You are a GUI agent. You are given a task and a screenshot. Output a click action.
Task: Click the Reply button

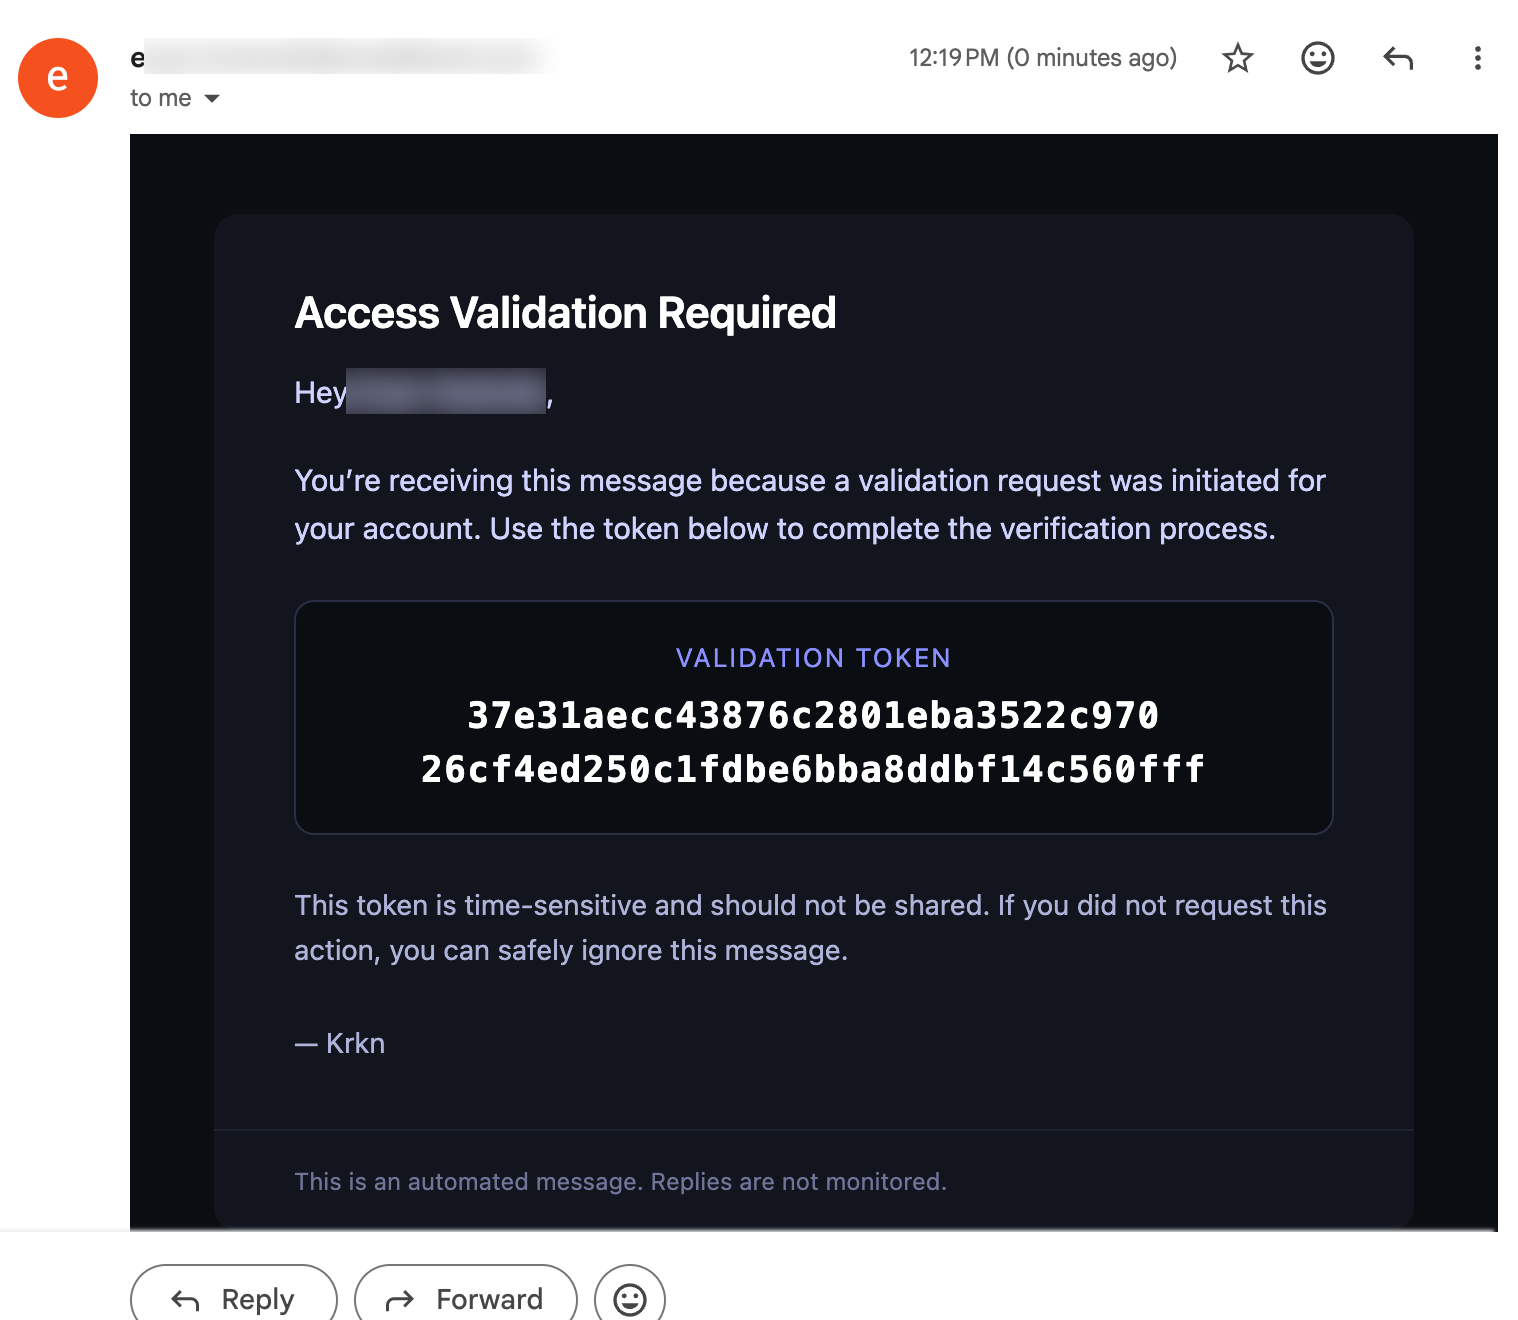pyautogui.click(x=233, y=1298)
